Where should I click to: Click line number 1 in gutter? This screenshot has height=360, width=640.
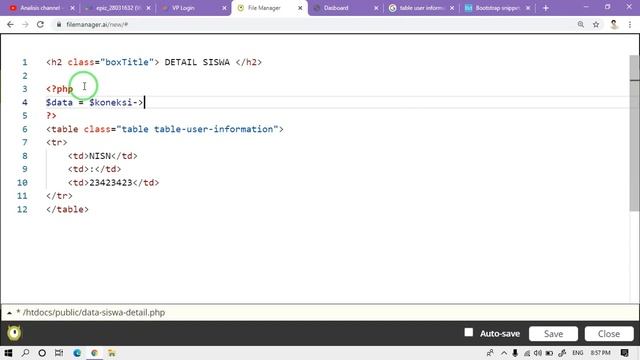pos(25,62)
